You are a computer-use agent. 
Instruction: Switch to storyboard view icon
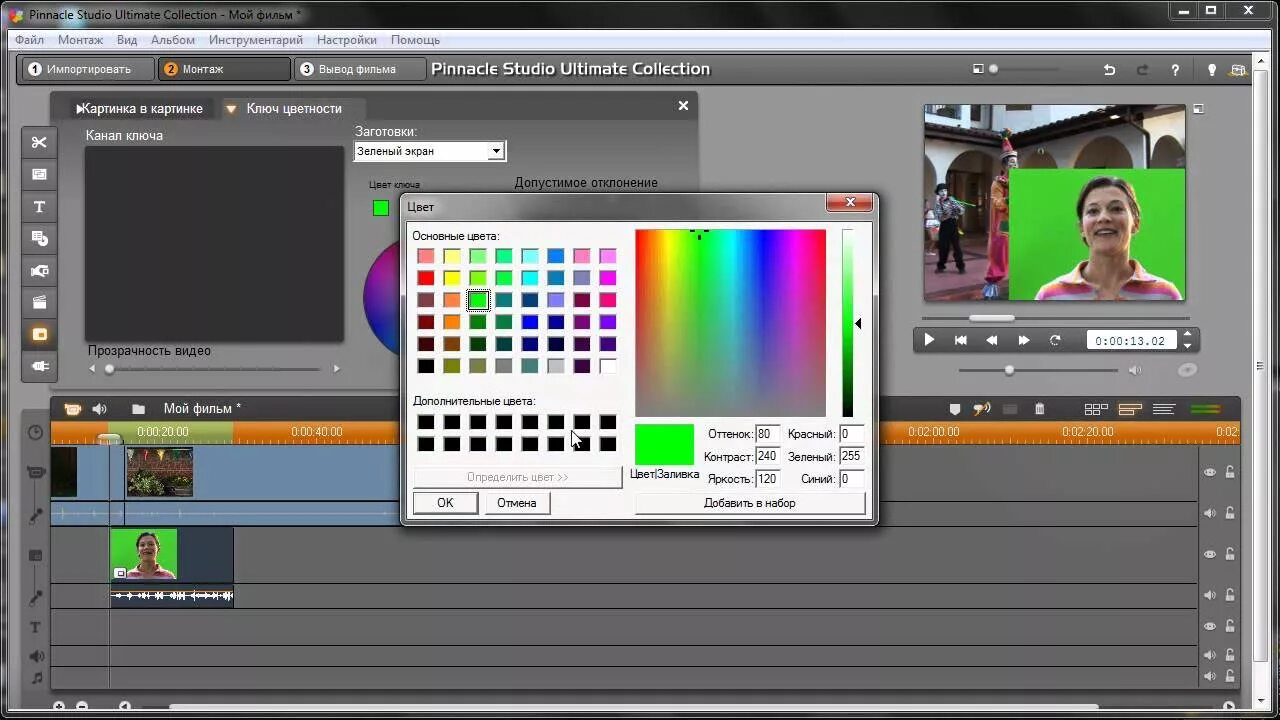click(x=1096, y=409)
